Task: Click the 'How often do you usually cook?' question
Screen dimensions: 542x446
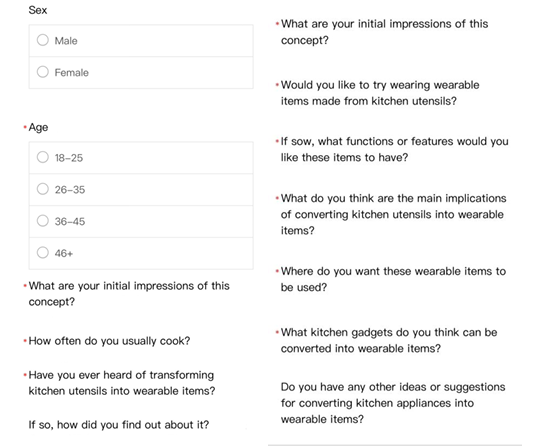Action: tap(109, 341)
